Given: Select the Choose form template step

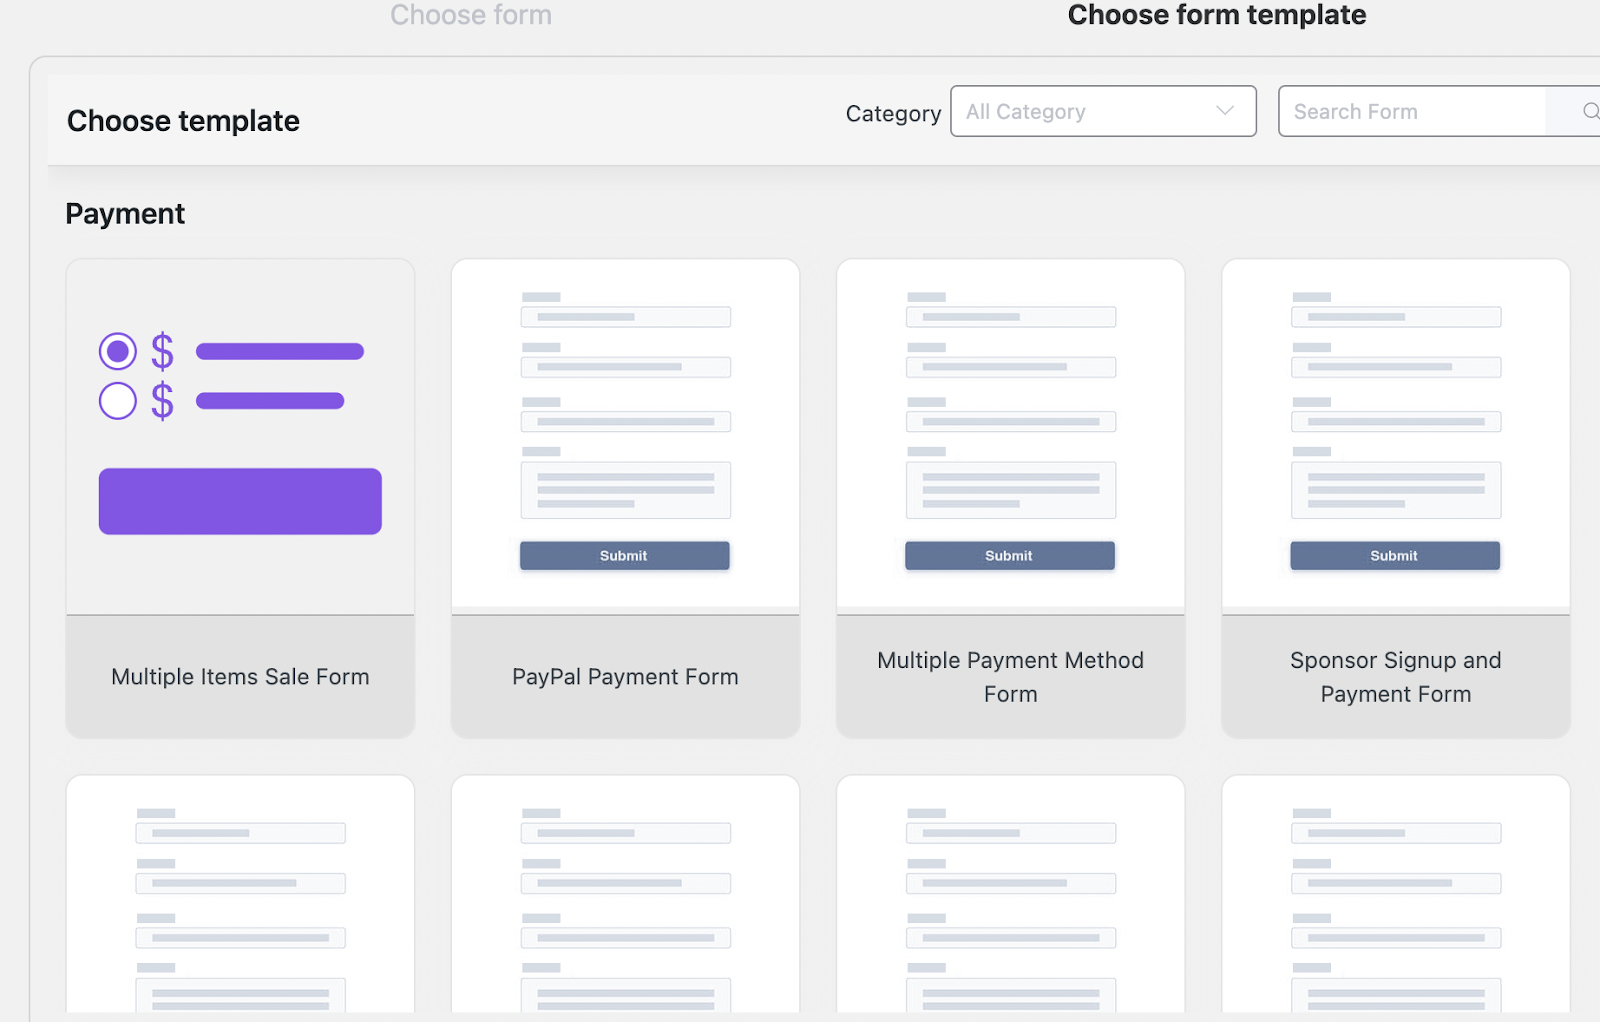Looking at the screenshot, I should [x=1217, y=15].
